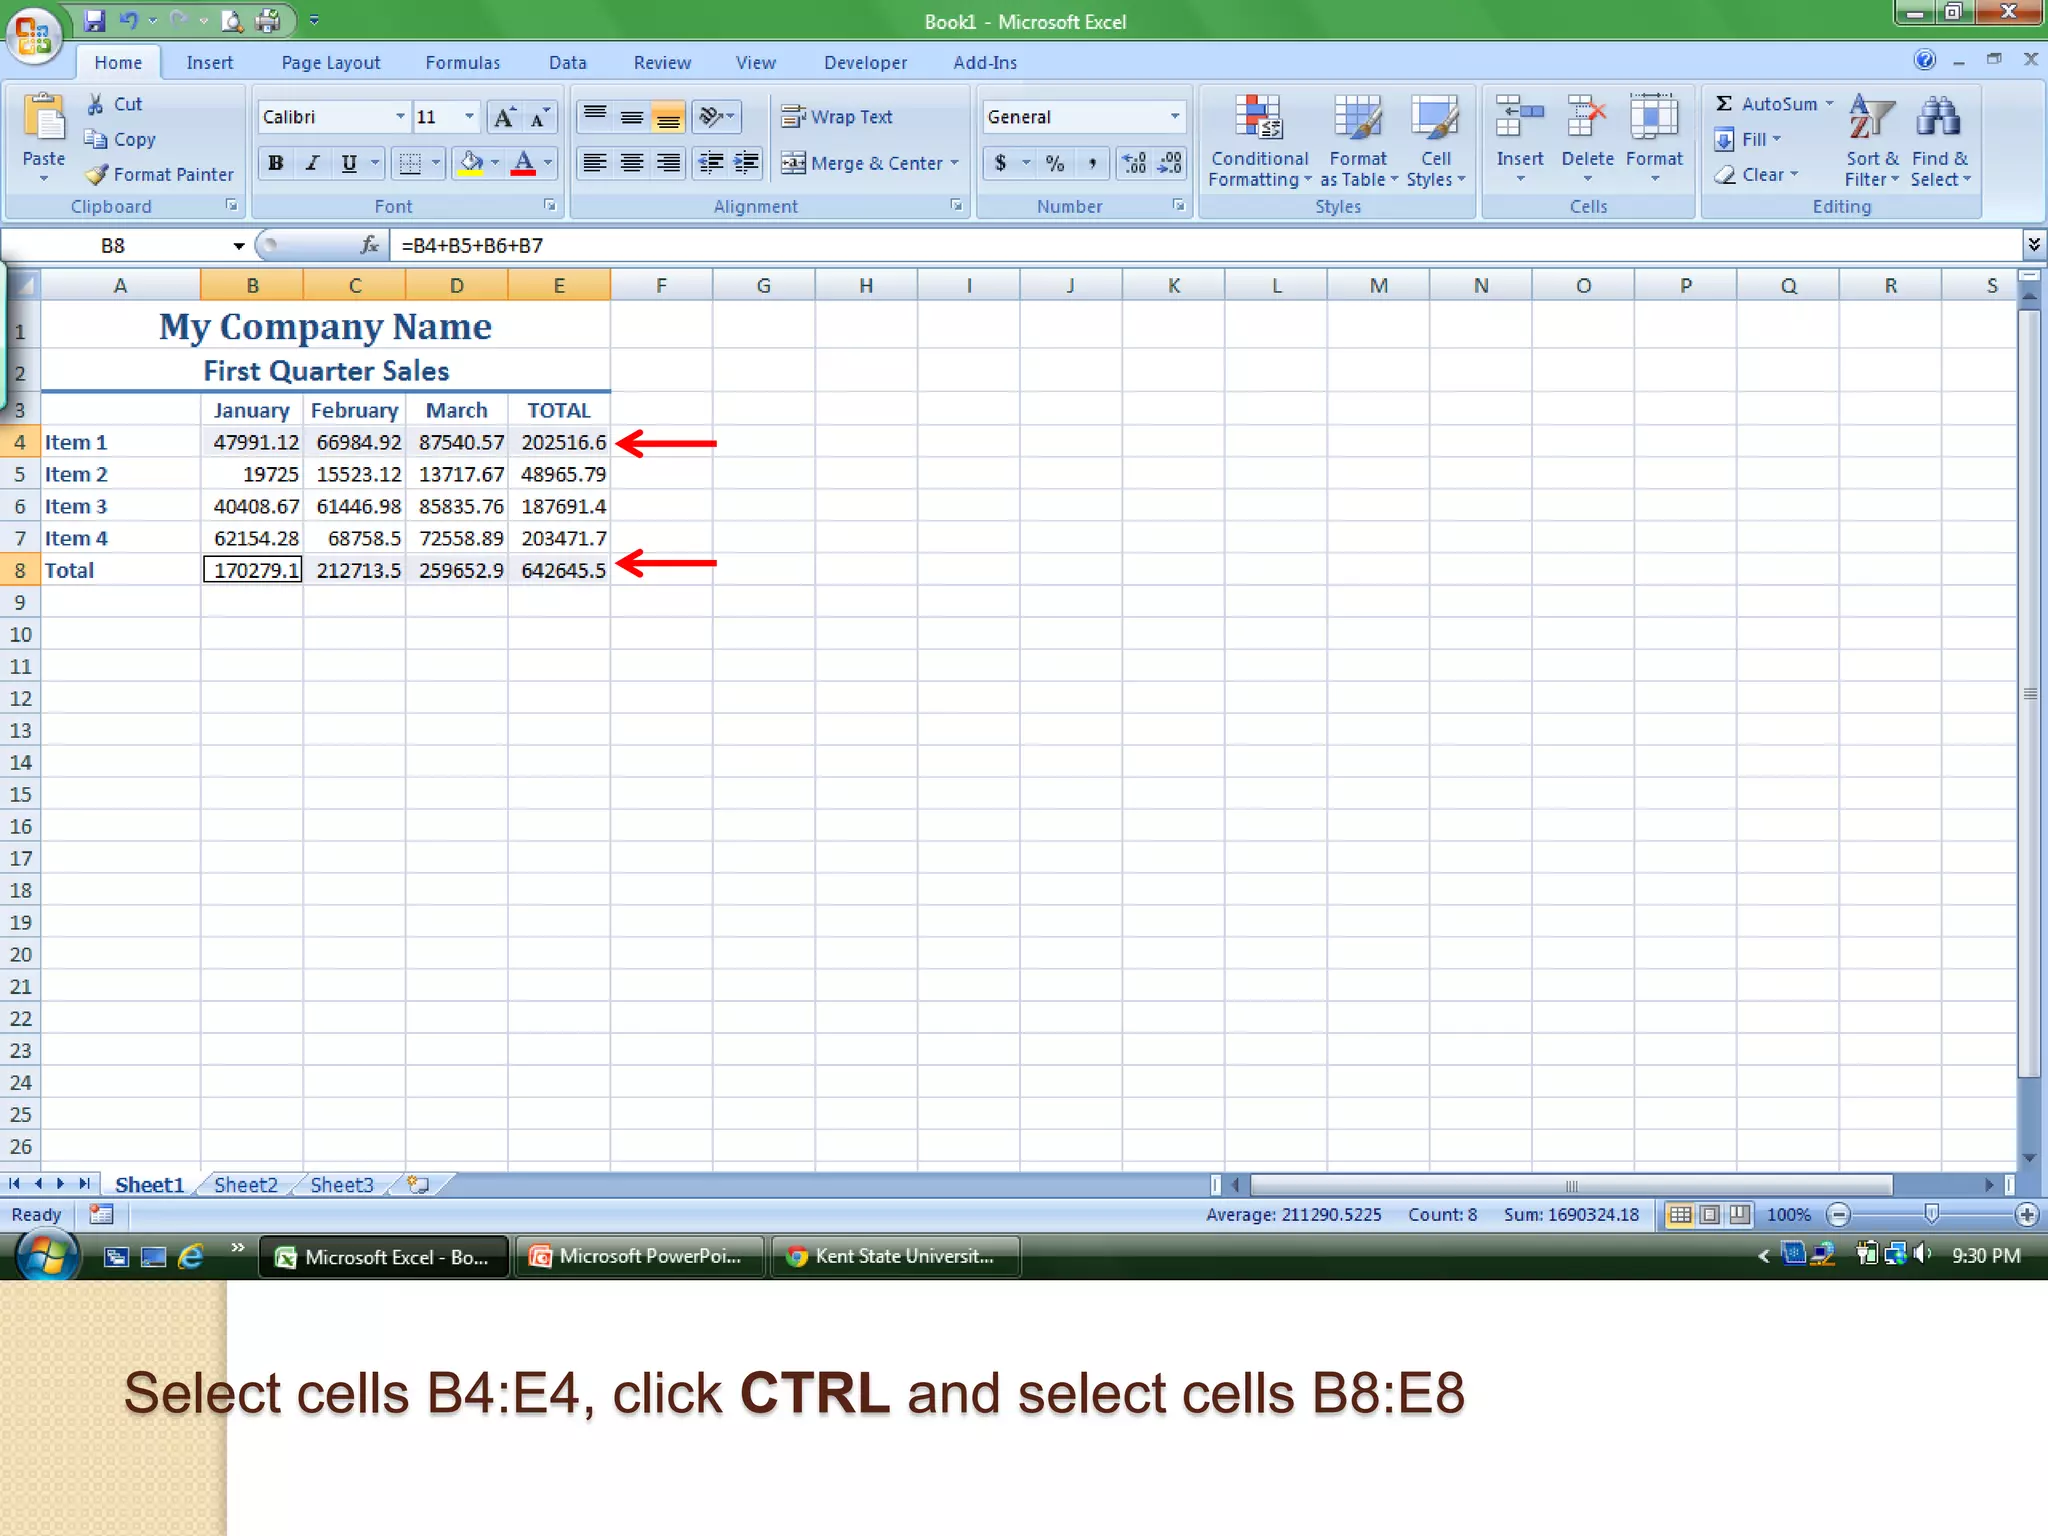Click Sort & Filter button
The width and height of the screenshot is (2048, 1536).
(1871, 140)
